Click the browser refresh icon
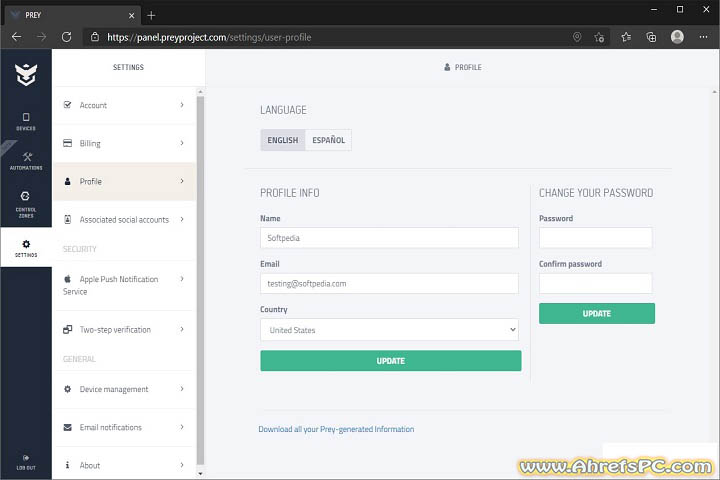This screenshot has height=480, width=720. click(x=67, y=36)
